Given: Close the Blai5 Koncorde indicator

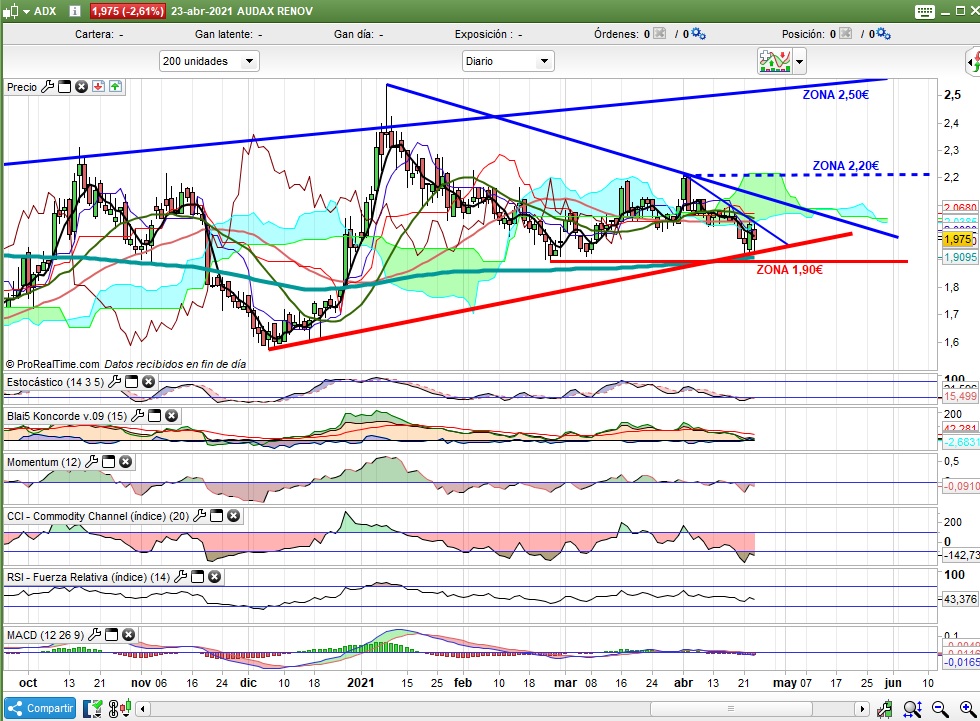Looking at the screenshot, I should pyautogui.click(x=171, y=415).
